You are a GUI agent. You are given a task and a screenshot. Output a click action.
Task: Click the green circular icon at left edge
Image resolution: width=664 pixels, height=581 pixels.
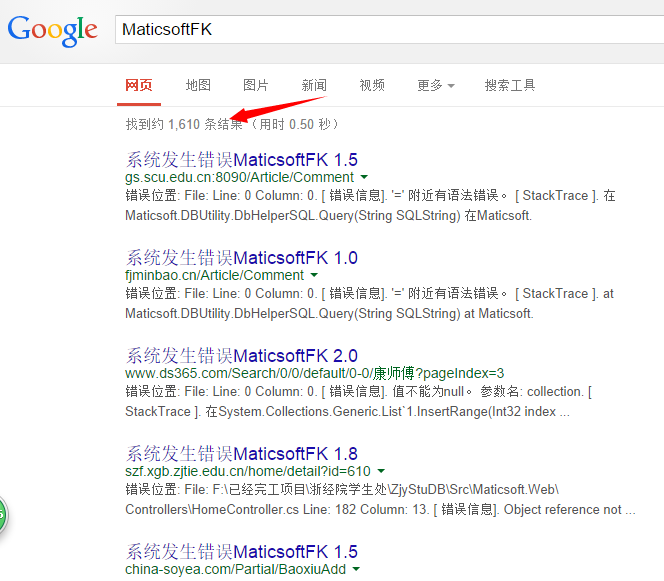3,515
